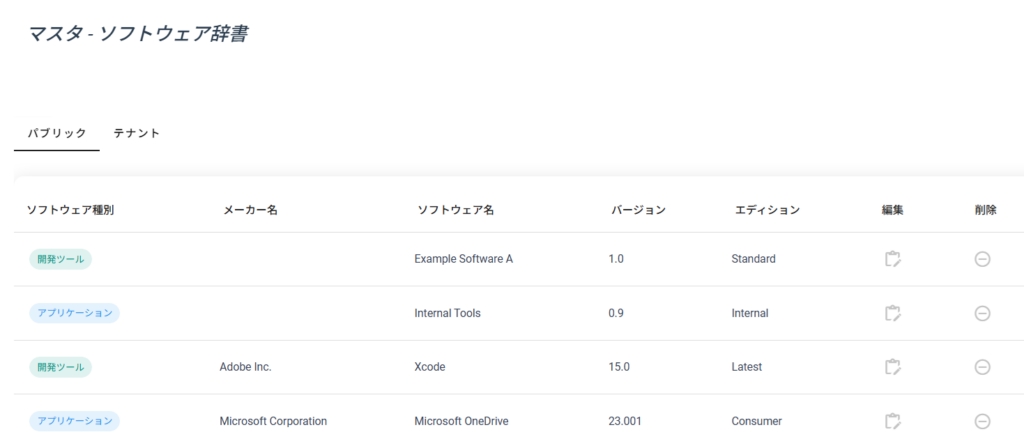Edit the Microsoft OneDrive entry

tap(893, 421)
